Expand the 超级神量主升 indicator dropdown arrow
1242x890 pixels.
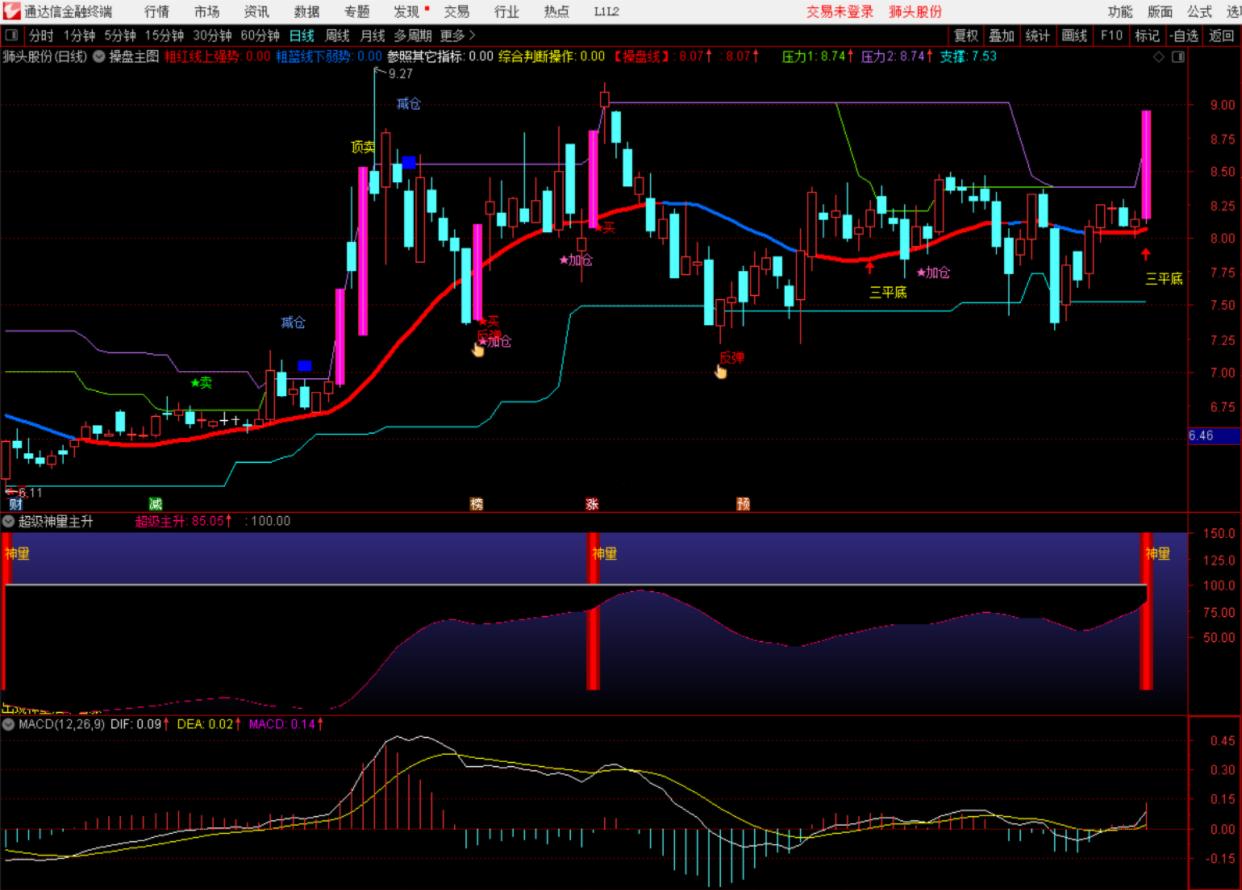coord(9,521)
